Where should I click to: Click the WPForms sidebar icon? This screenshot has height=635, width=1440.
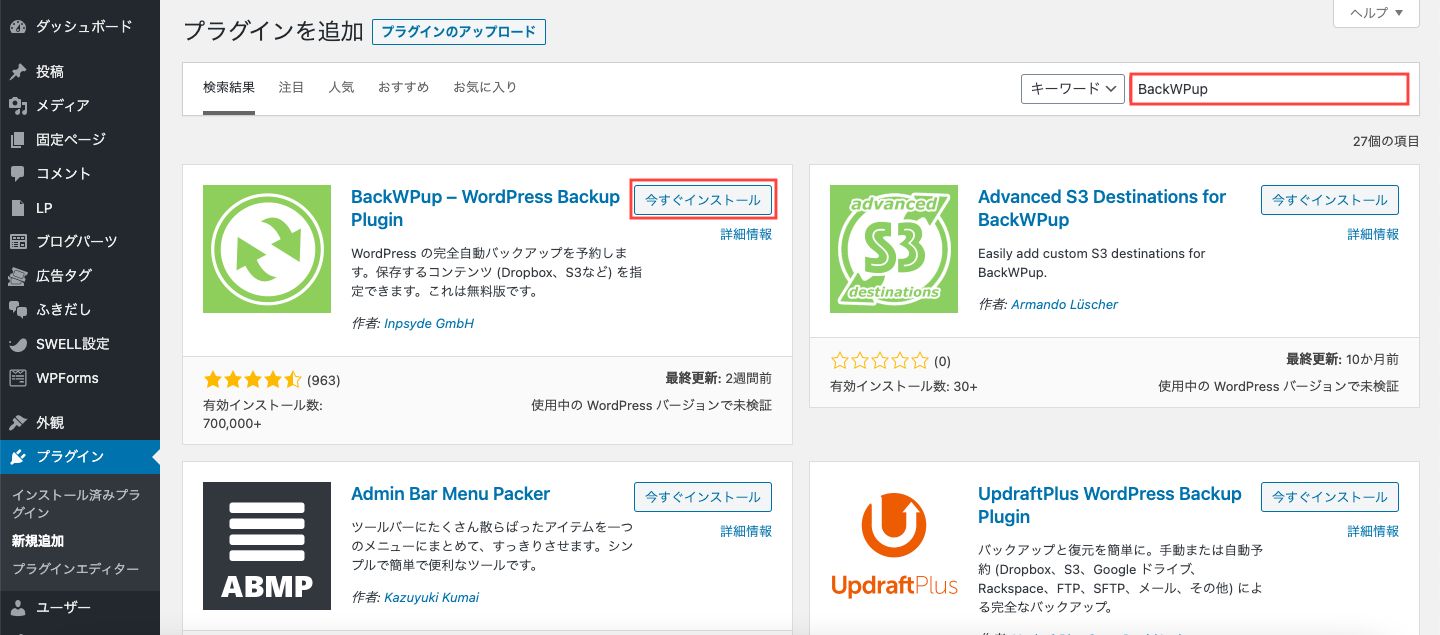[17, 378]
